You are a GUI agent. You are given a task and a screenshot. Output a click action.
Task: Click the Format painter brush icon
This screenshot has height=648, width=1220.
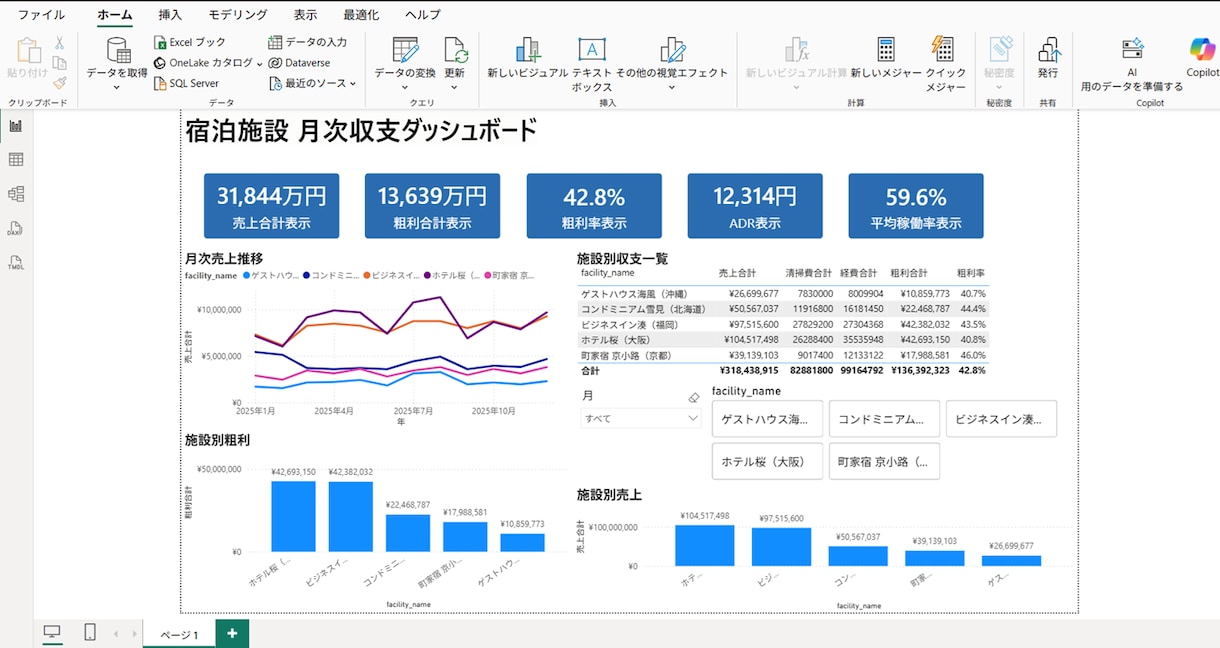59,83
